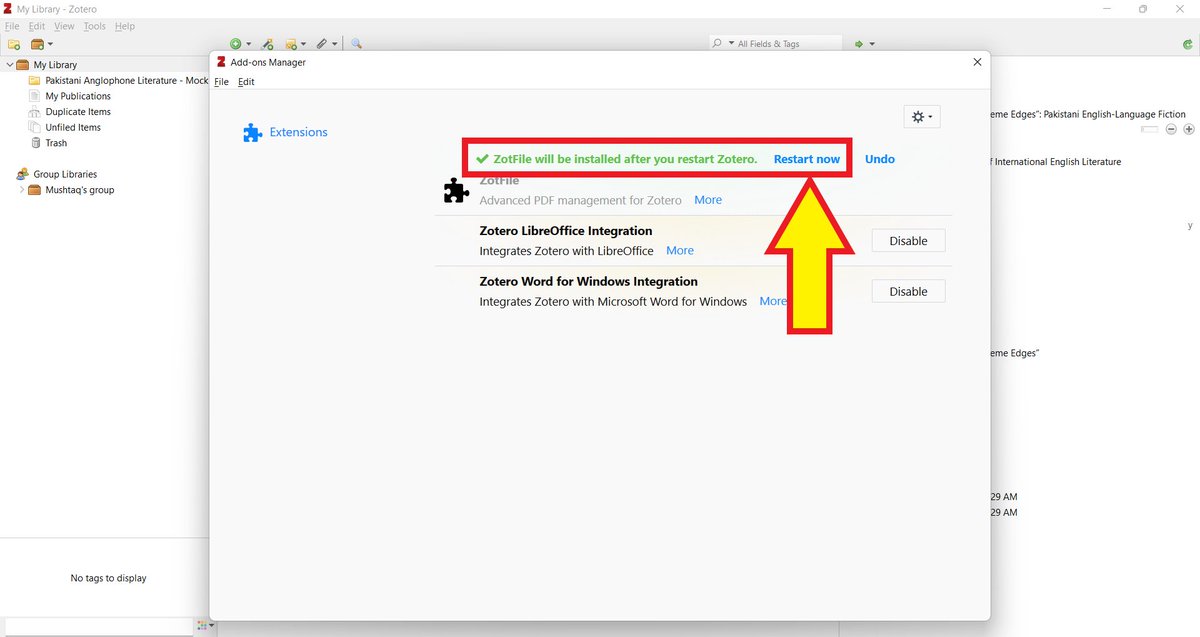Viewport: 1200px width, 637px height.
Task: Click 'Pakistani English-Language Fiction' title text
Action: coord(1117,115)
